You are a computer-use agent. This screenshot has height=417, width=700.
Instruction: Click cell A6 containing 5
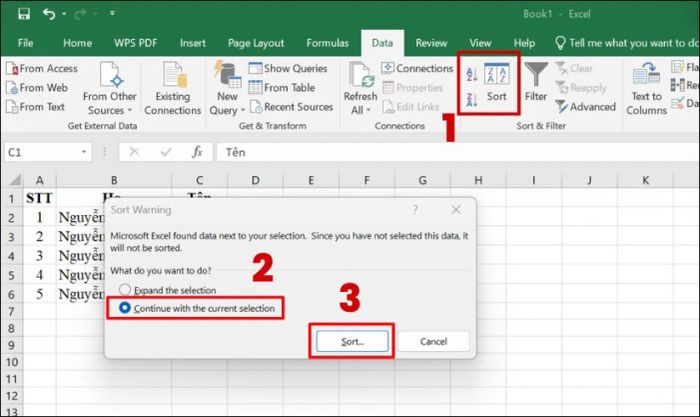pos(40,294)
